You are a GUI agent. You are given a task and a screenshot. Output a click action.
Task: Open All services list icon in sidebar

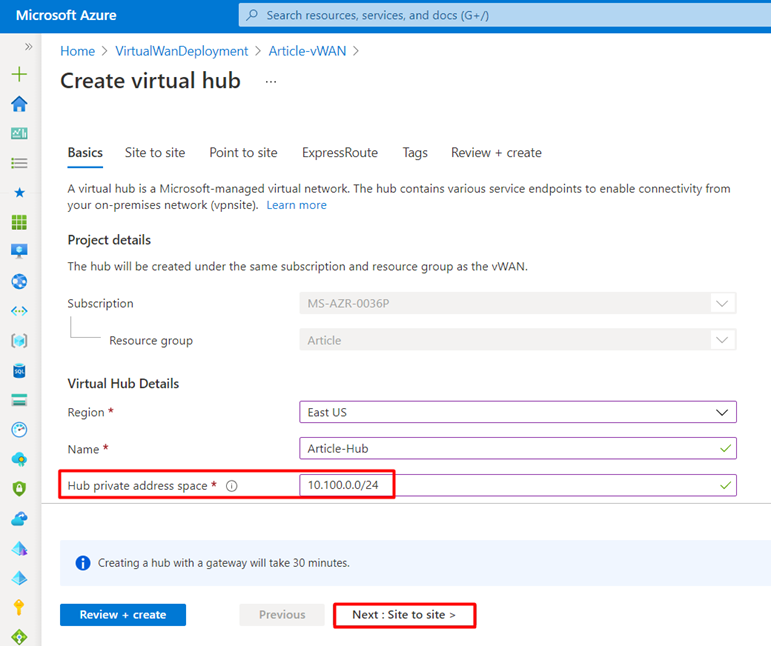pyautogui.click(x=19, y=163)
